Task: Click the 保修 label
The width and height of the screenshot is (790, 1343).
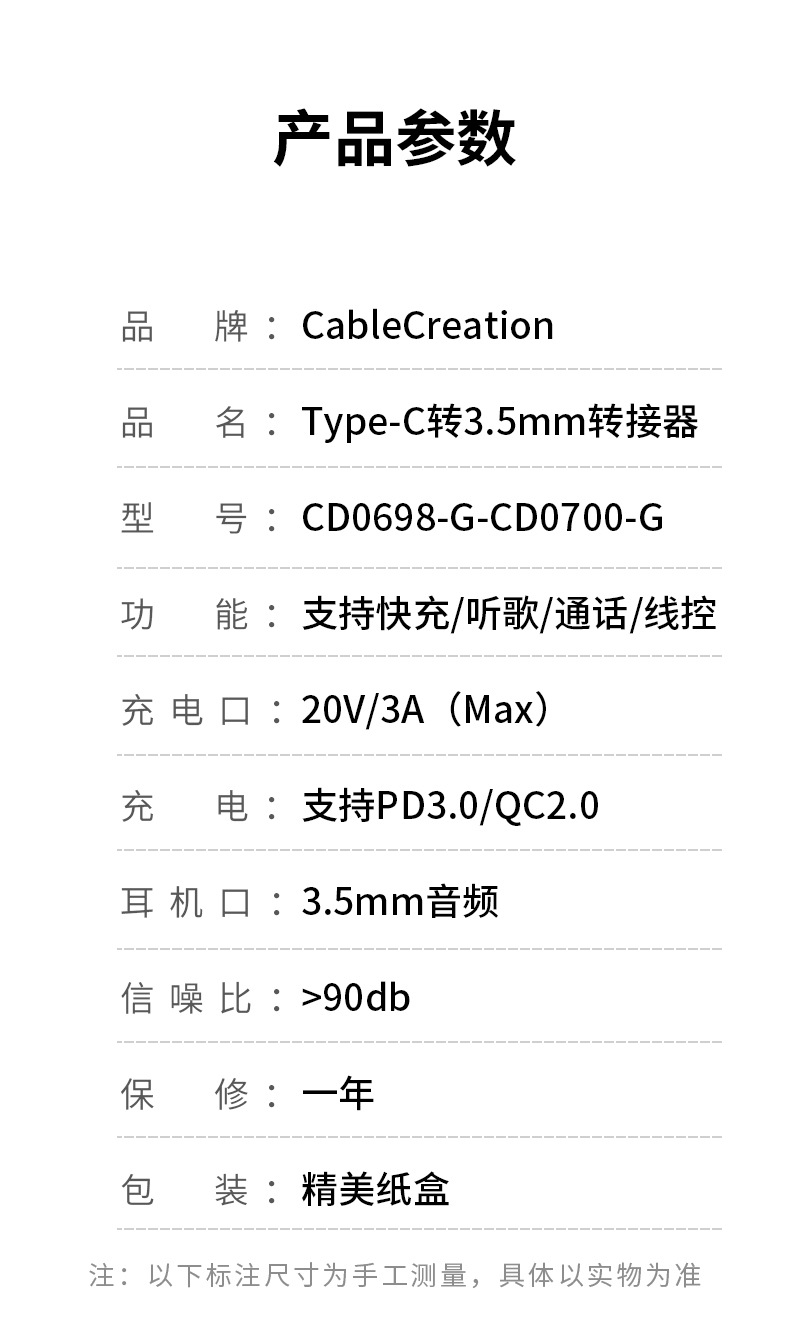Action: pyautogui.click(x=185, y=1094)
